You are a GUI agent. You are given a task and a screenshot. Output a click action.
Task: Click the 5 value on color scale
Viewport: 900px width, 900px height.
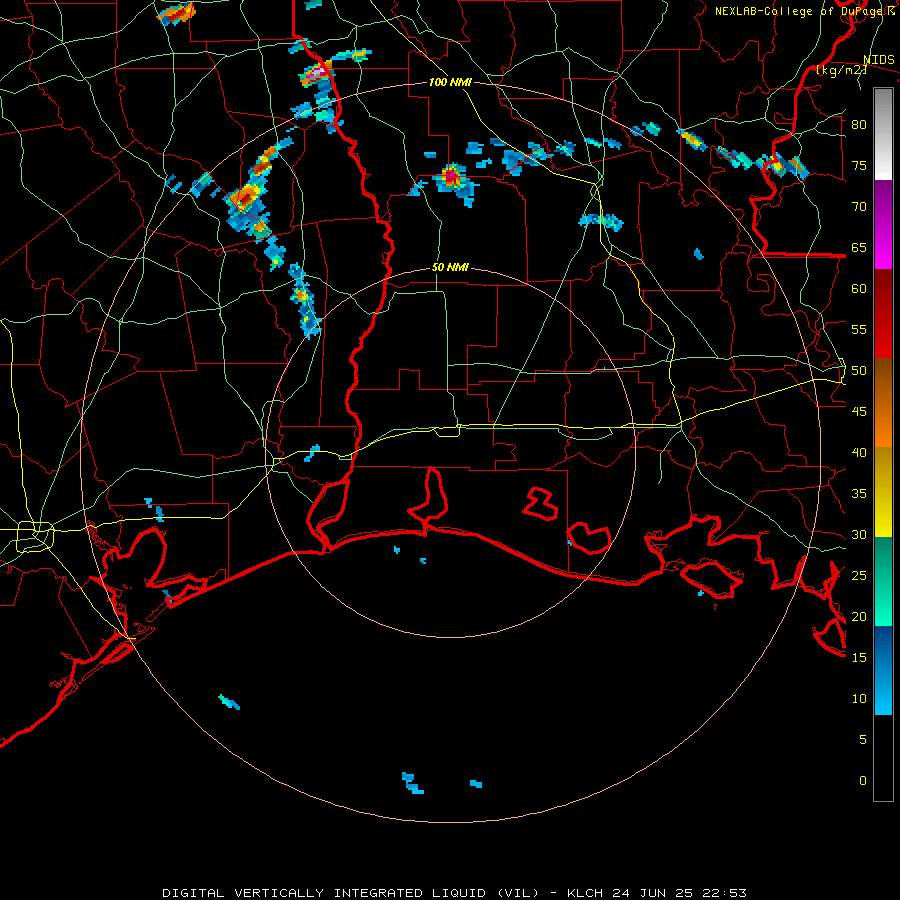pyautogui.click(x=862, y=740)
